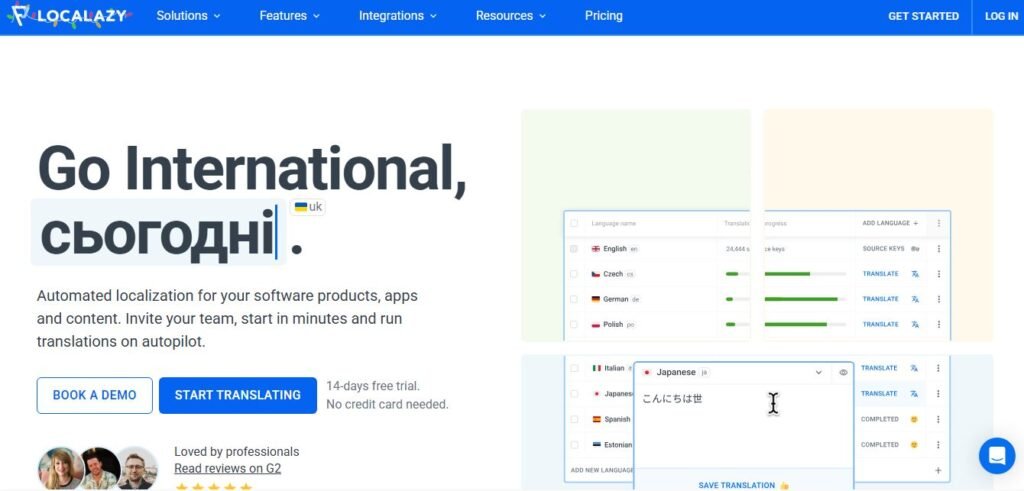Expand the Japanese language dropdown chevron
Viewport: 1024px width, 491px height.
tap(818, 372)
